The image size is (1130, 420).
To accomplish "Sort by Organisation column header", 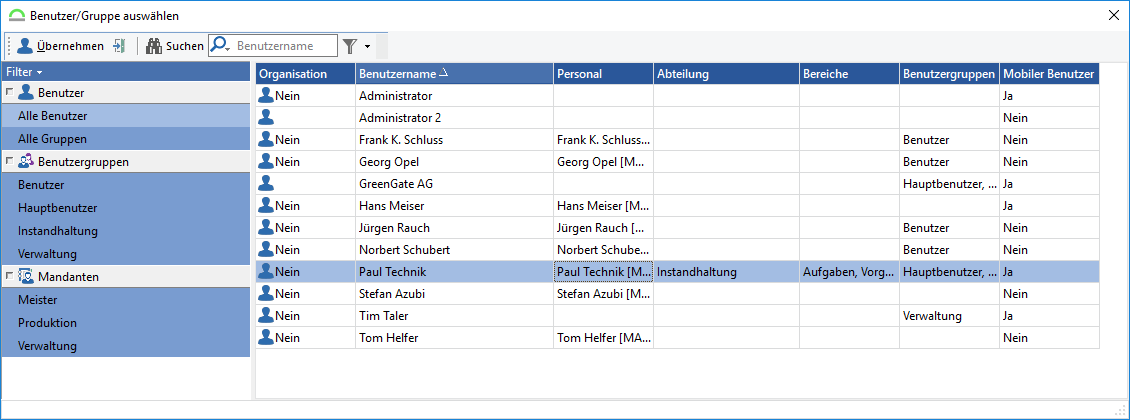I will click(x=306, y=73).
